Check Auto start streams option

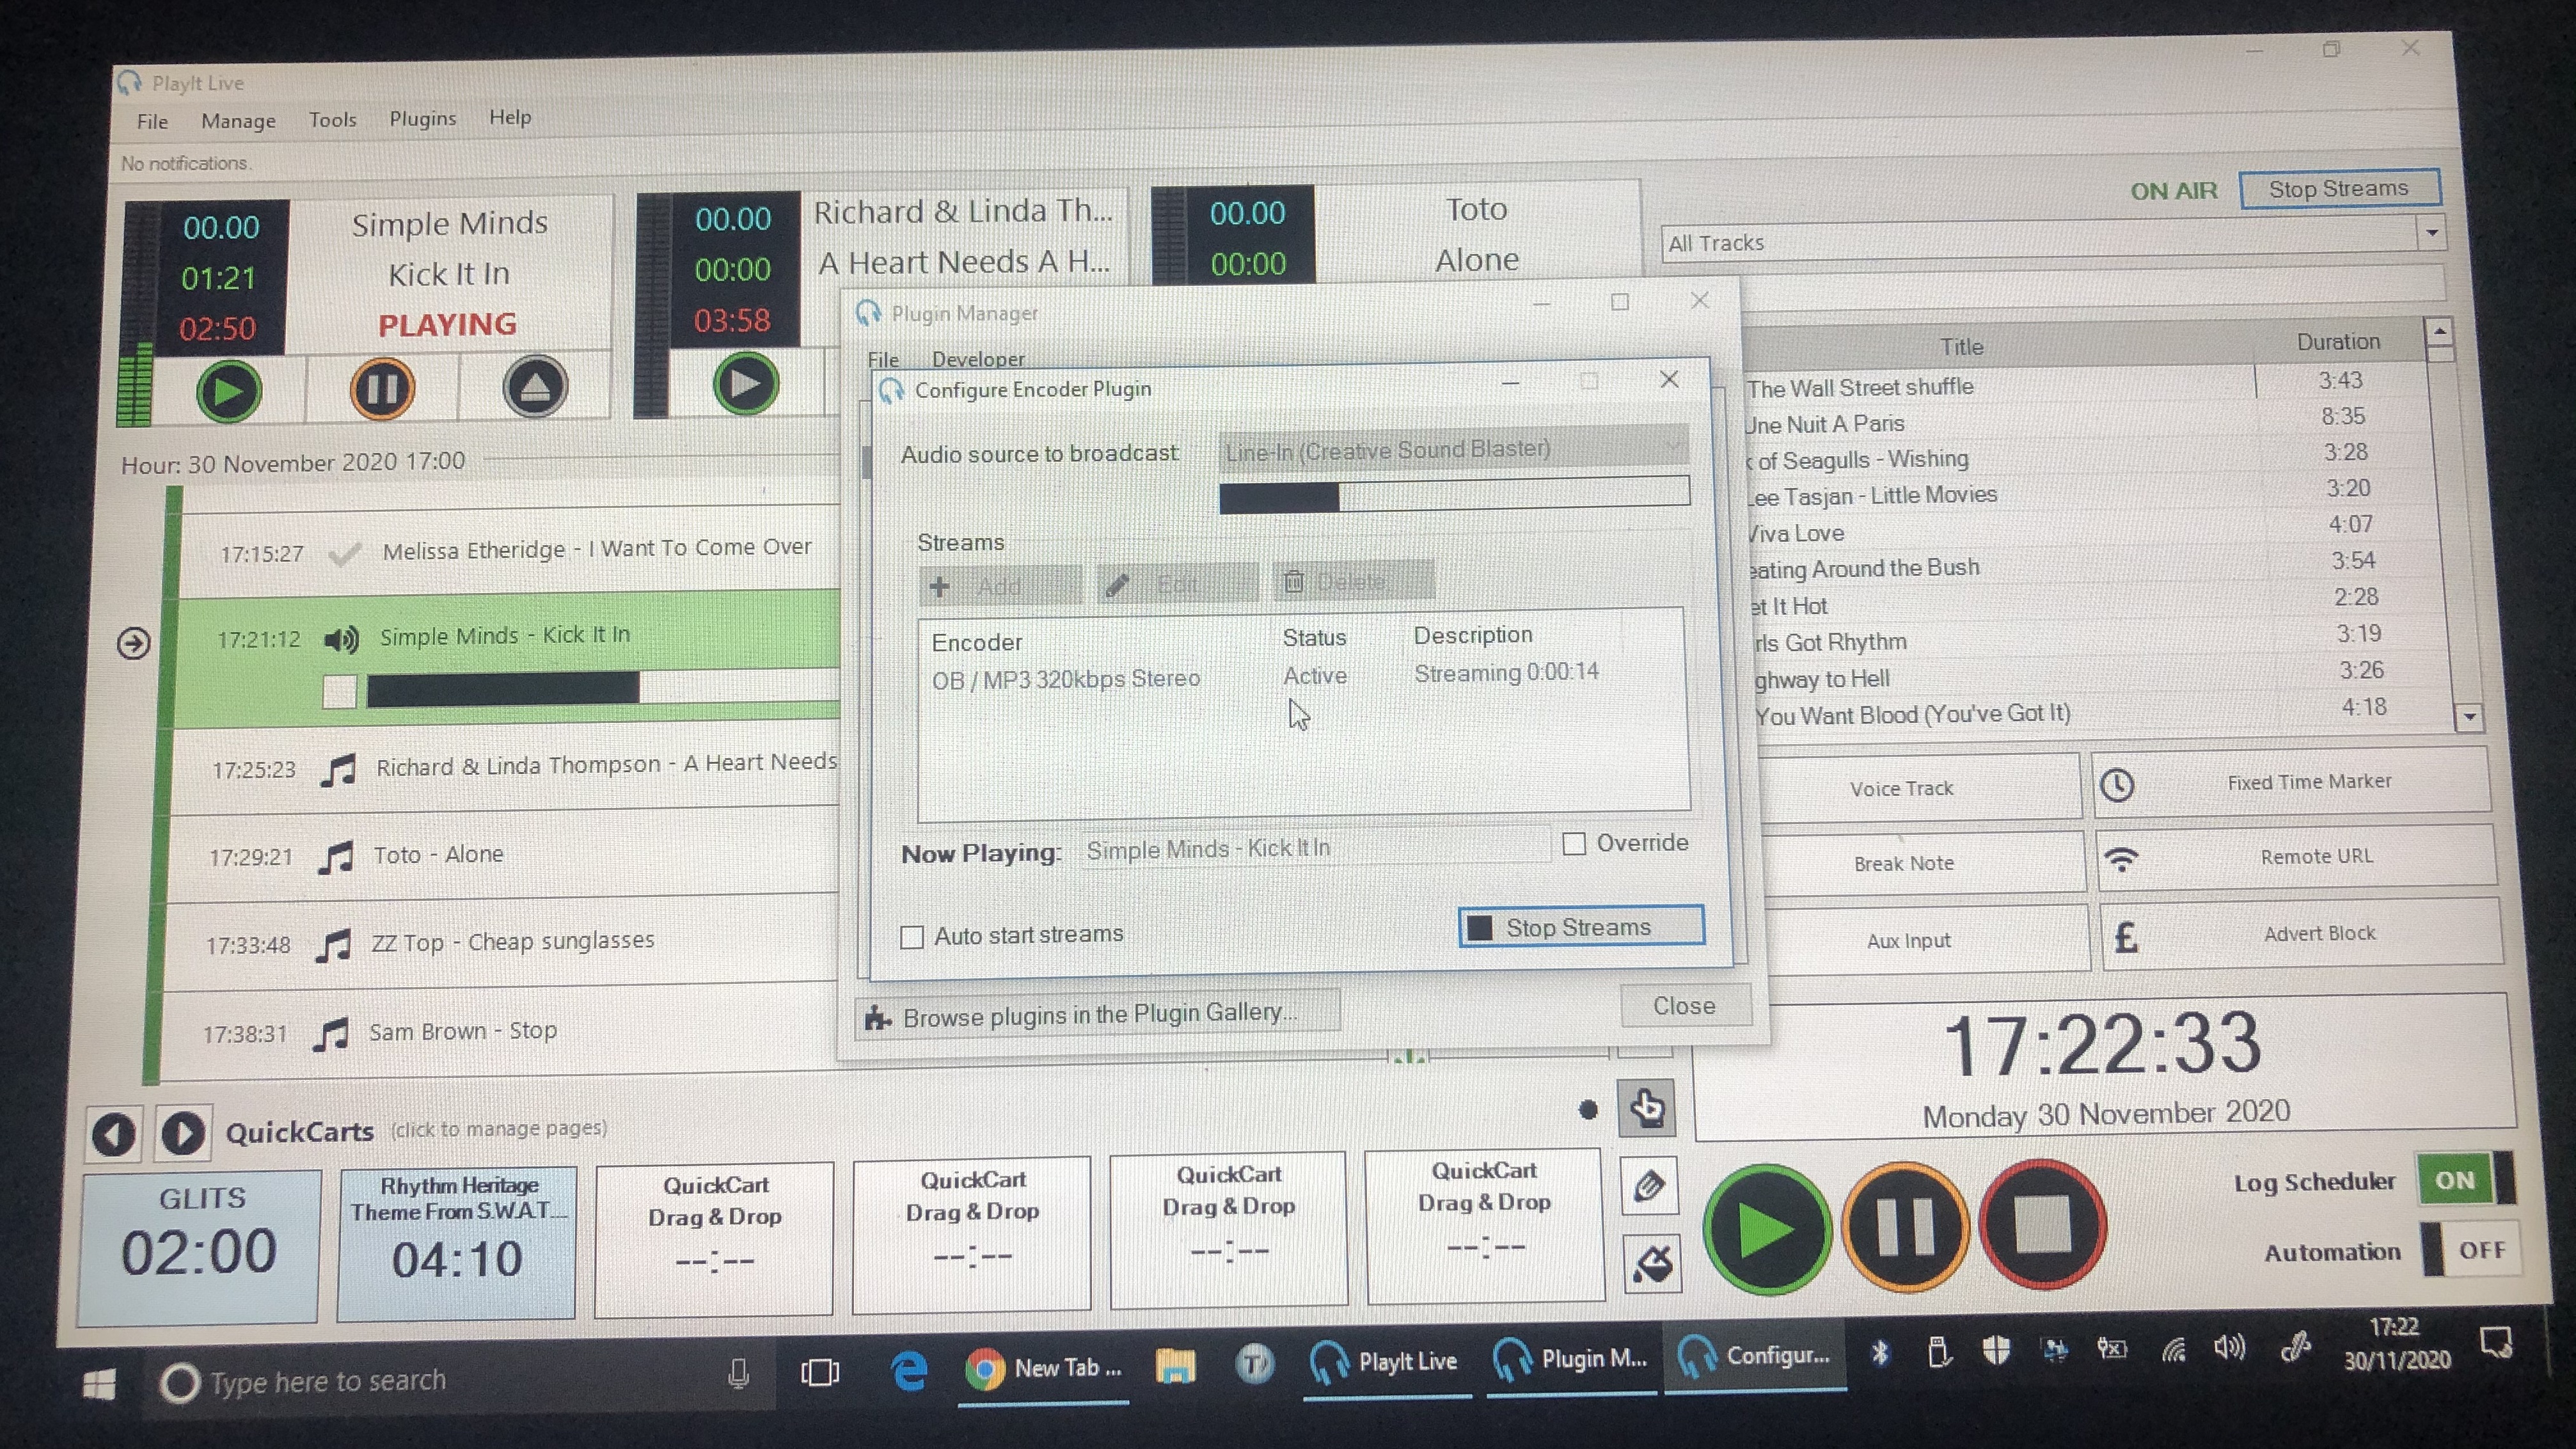911,937
